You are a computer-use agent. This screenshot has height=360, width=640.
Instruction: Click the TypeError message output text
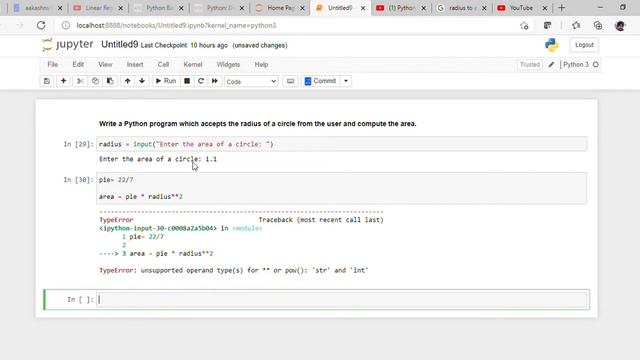tap(234, 270)
